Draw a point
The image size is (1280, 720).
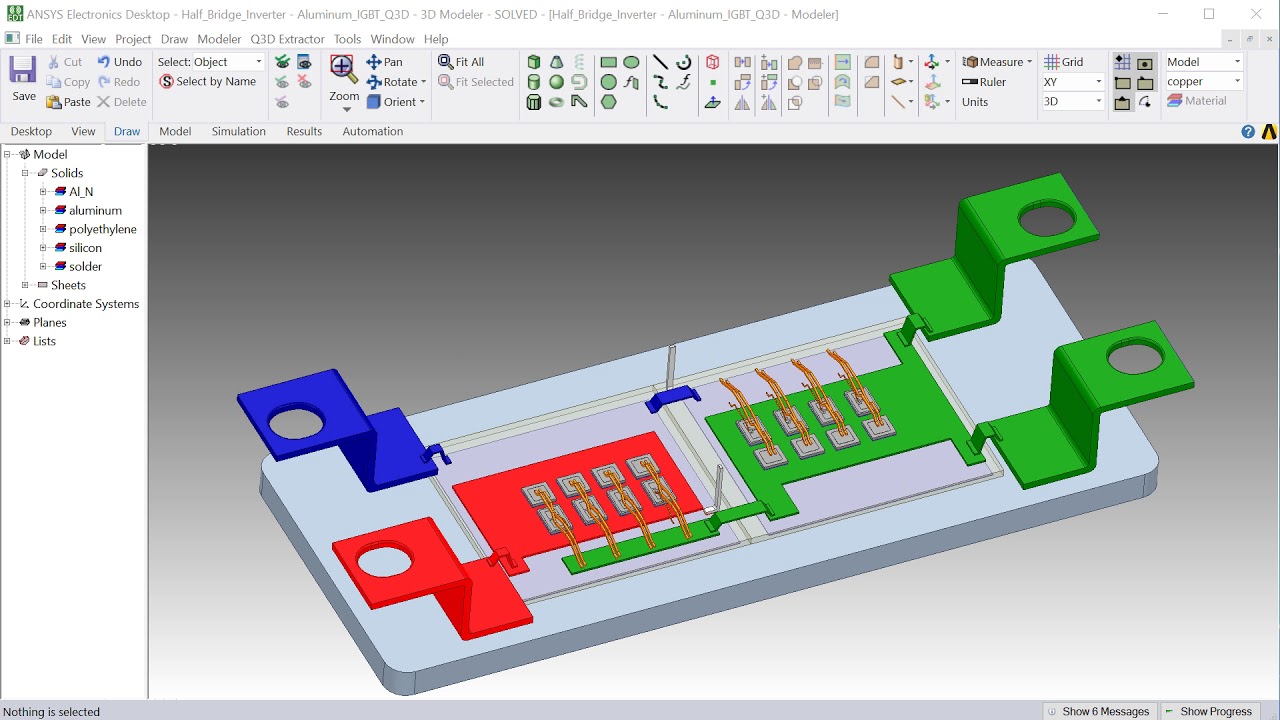click(713, 82)
